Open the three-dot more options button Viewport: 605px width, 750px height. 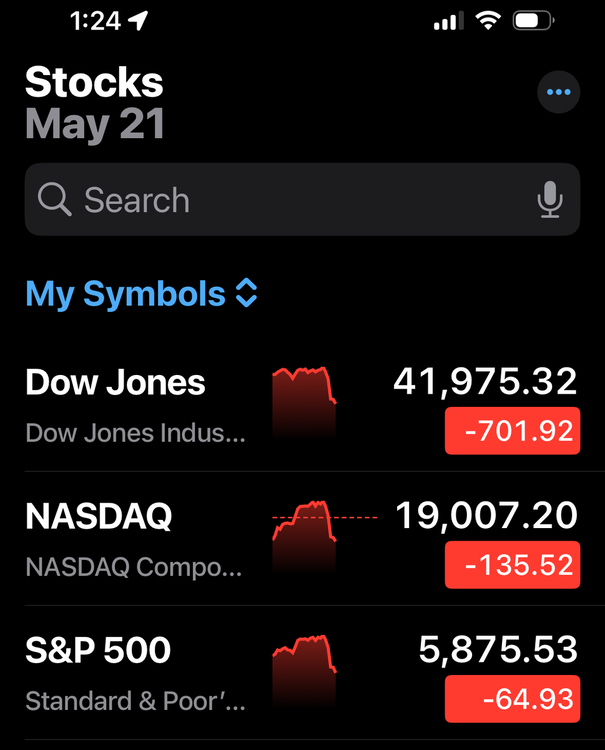(x=558, y=92)
